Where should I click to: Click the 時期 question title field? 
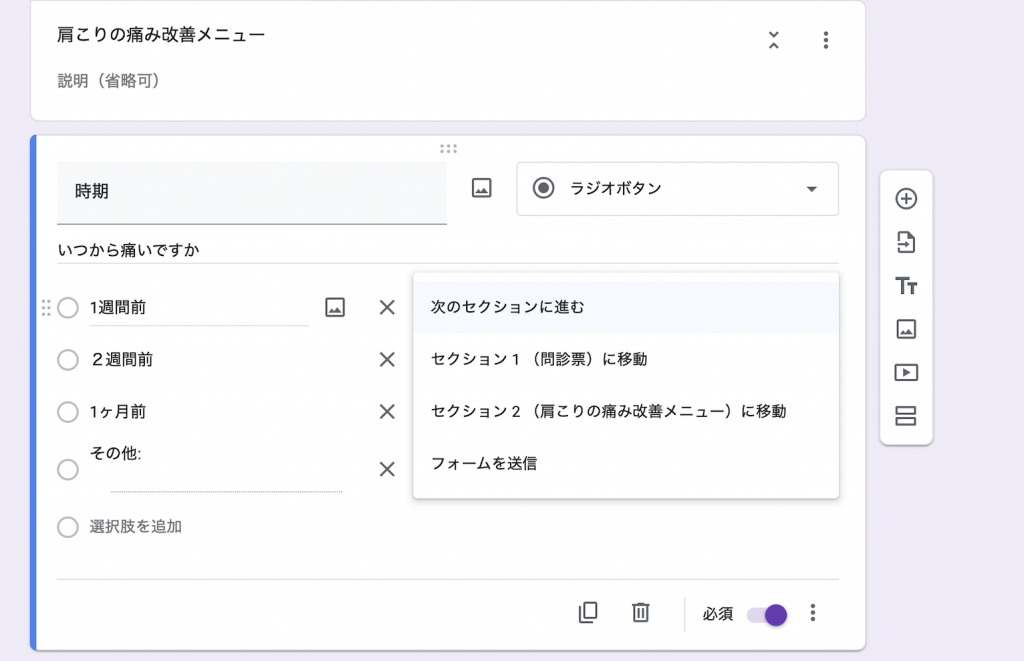pyautogui.click(x=252, y=191)
